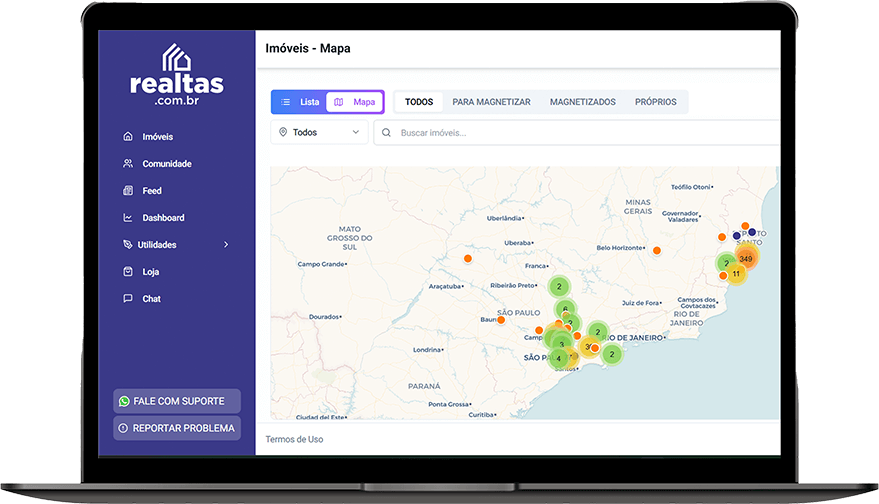Click the map icon in the Mapa toggle
This screenshot has width=879, height=504.
coord(339,102)
